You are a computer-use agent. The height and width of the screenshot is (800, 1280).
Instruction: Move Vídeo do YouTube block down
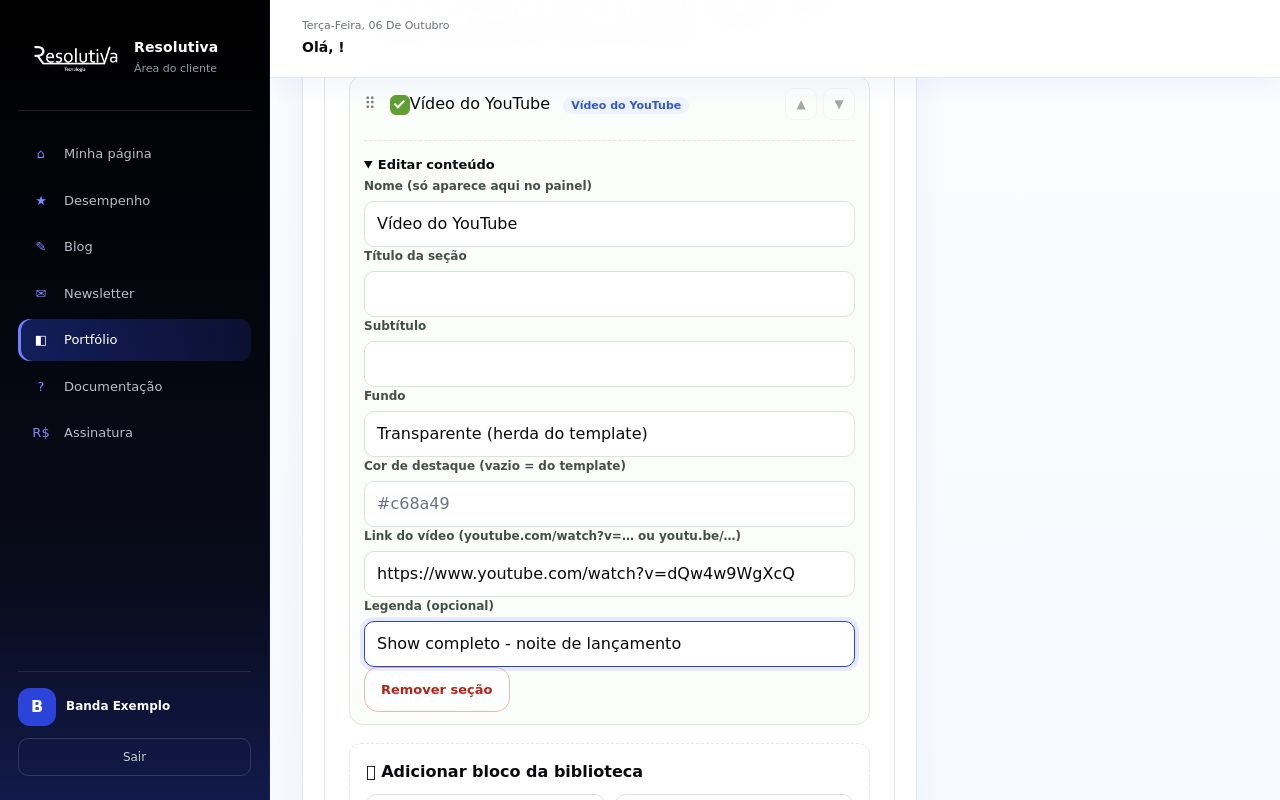[839, 104]
